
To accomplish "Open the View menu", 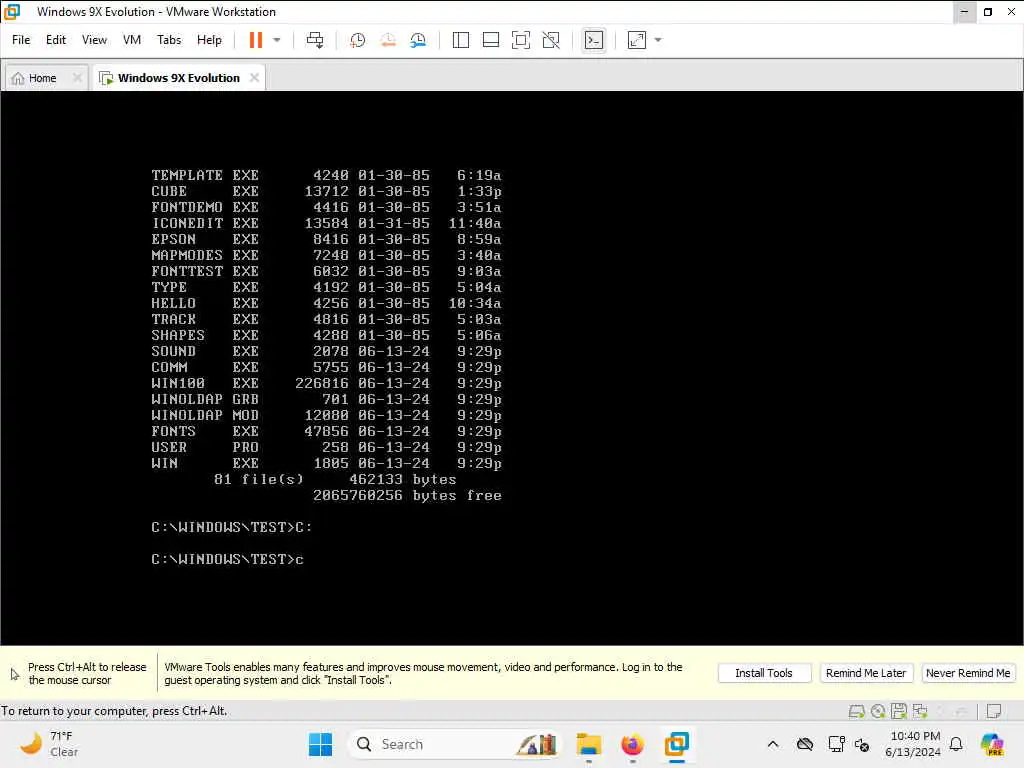I will click(94, 40).
